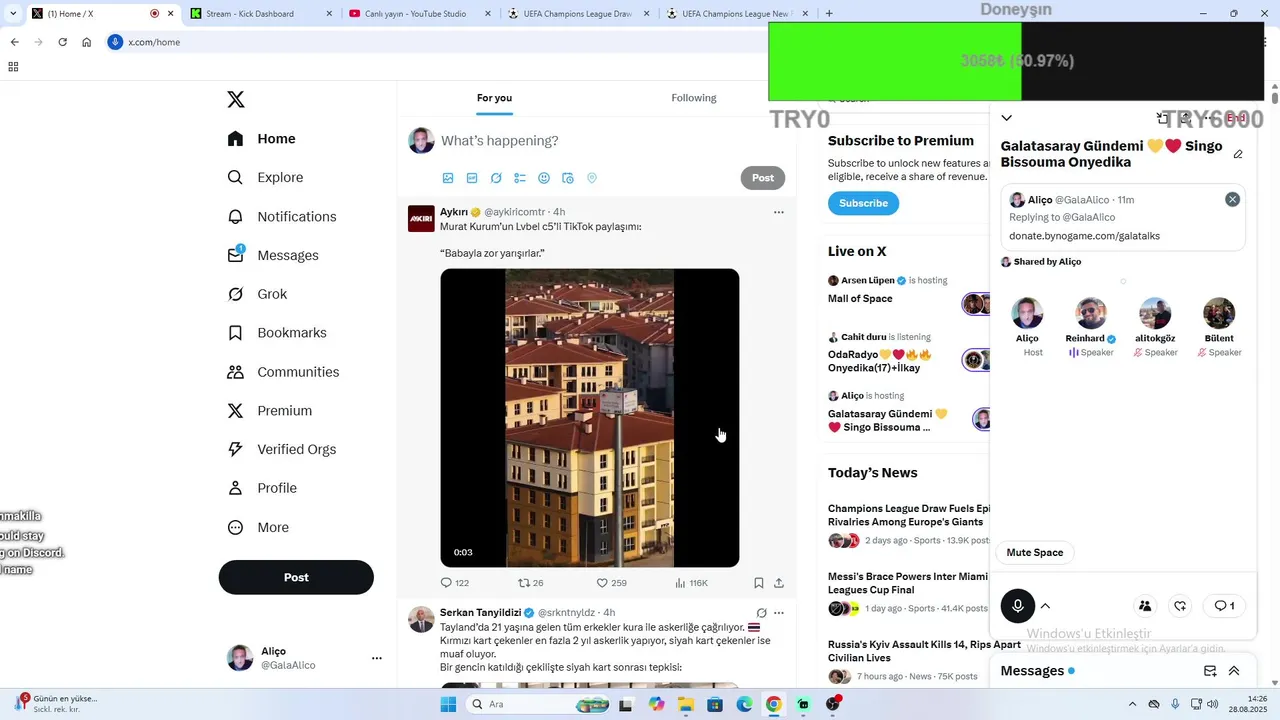Like the Aykırı post with 259 likes
The image size is (1280, 720).
tap(611, 583)
